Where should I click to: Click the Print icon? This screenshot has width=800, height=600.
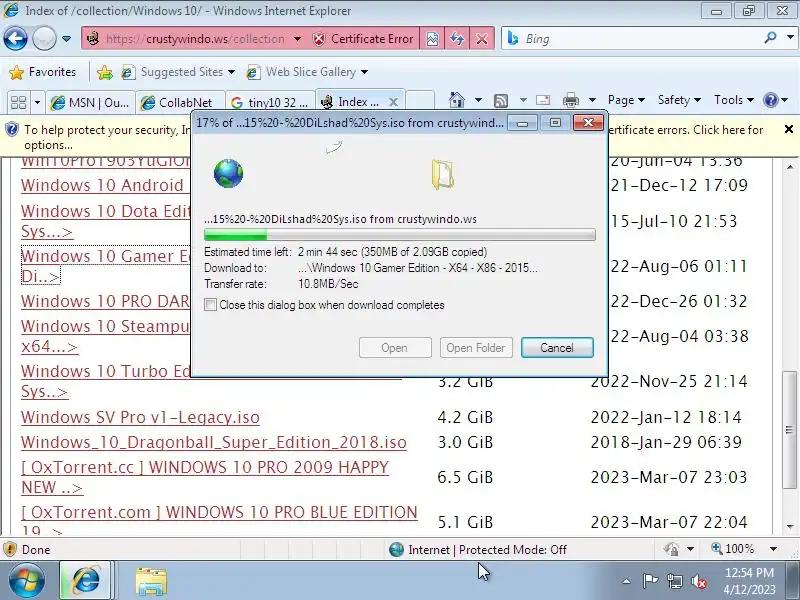pos(570,100)
